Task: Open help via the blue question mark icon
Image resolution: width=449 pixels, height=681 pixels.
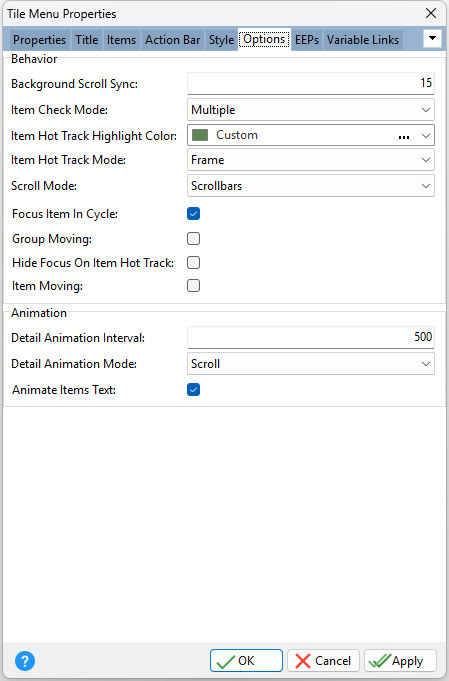Action: (x=25, y=661)
